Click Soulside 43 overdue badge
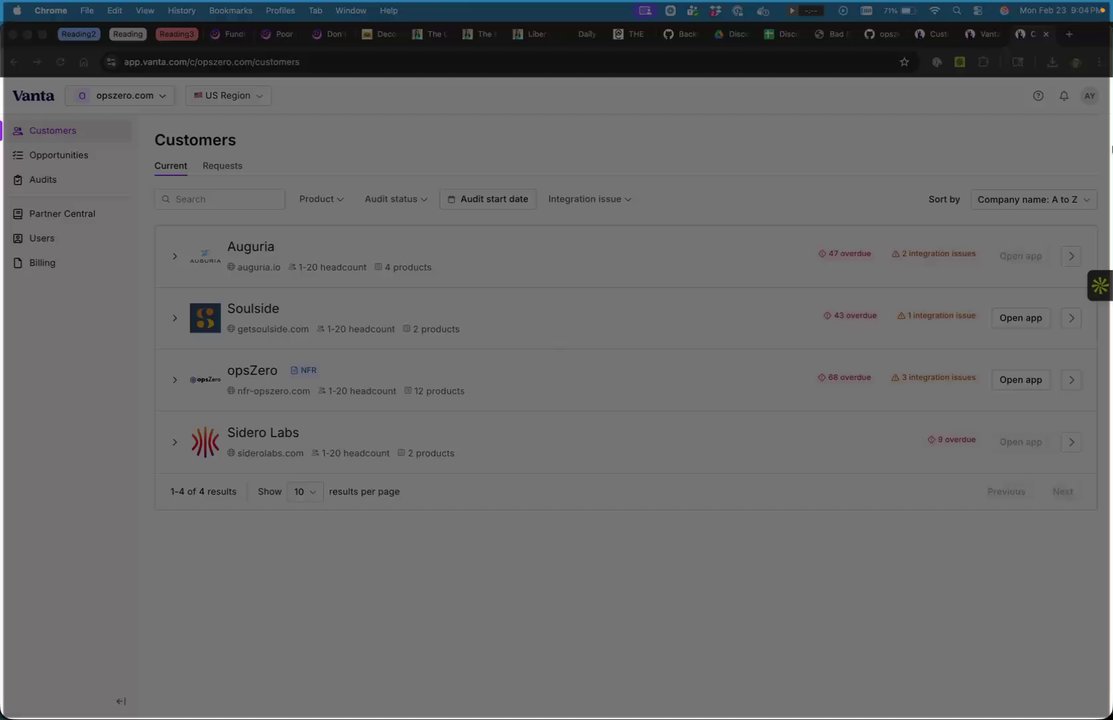Image resolution: width=1113 pixels, height=720 pixels. tap(850, 316)
